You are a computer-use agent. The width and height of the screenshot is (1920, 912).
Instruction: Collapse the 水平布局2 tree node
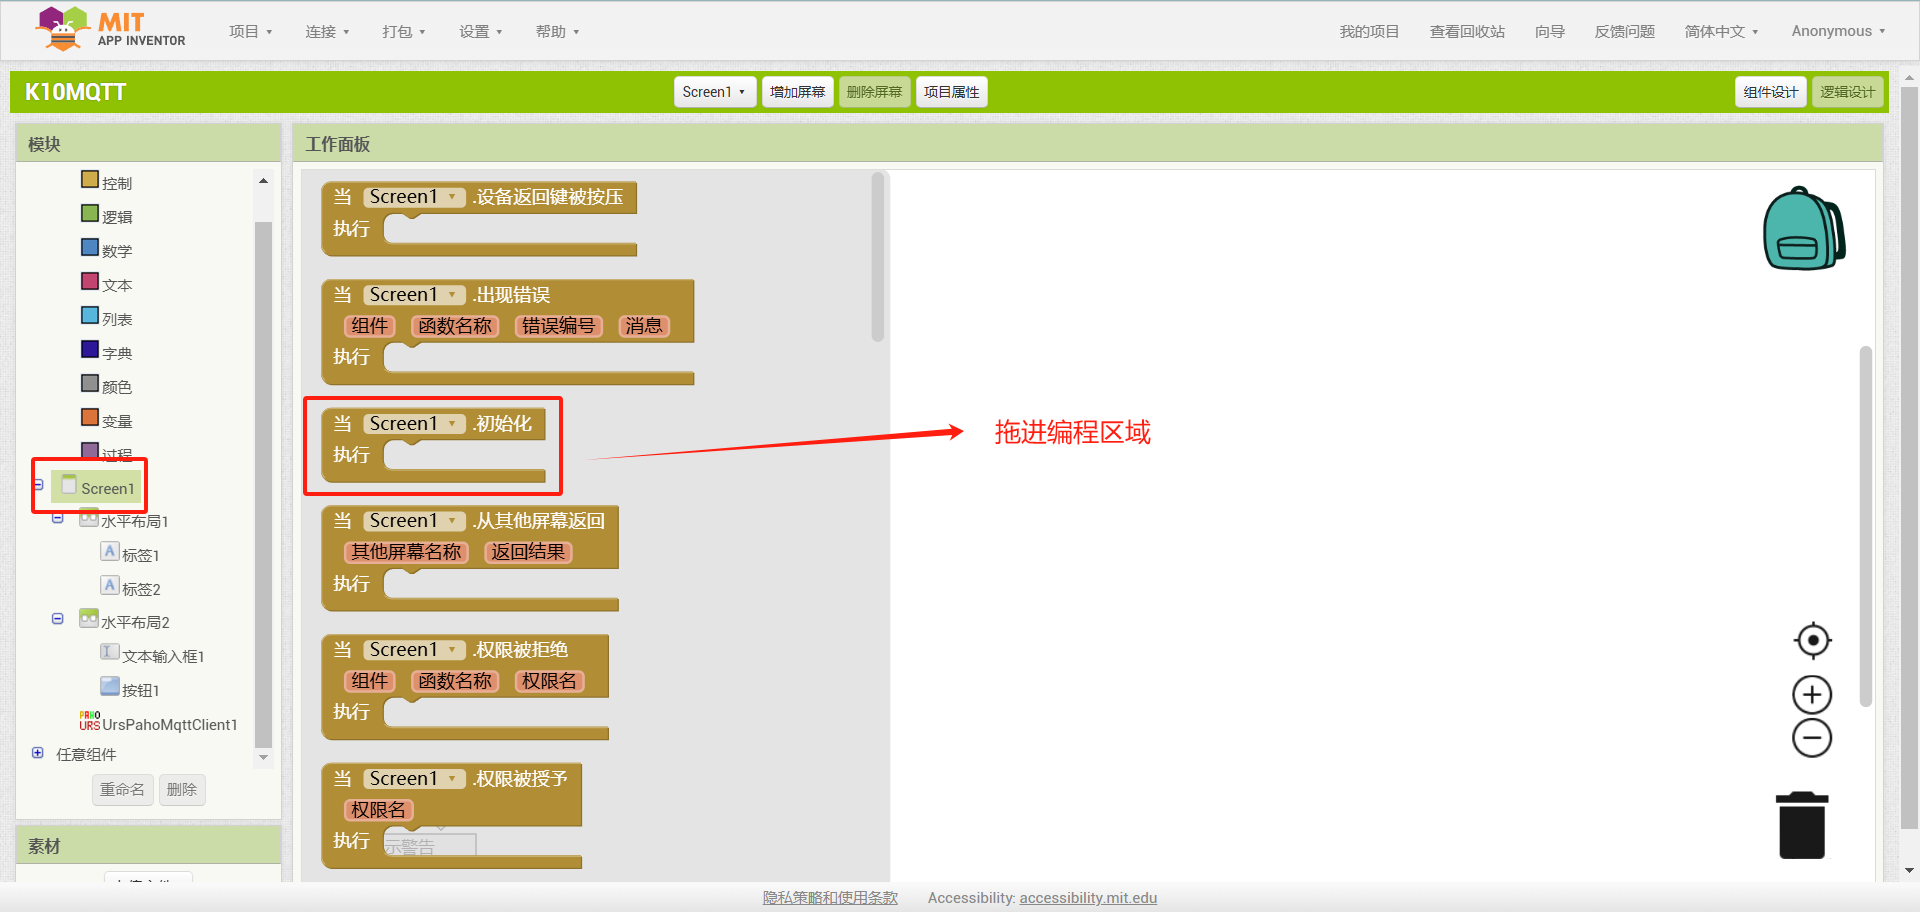point(58,619)
